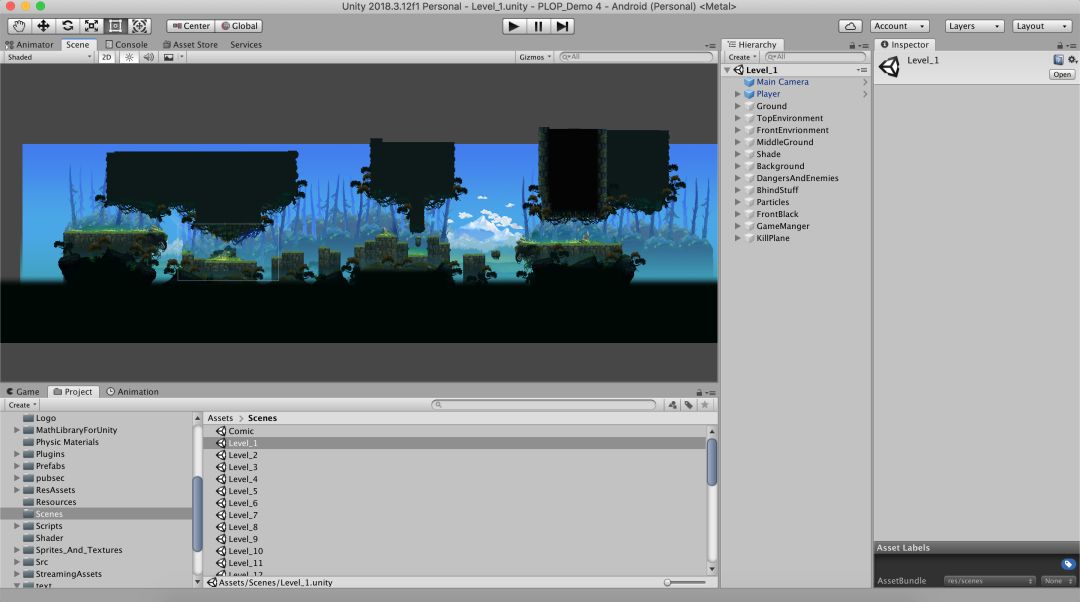The image size is (1080, 602).
Task: Select the Rotate tool
Action: (x=67, y=26)
